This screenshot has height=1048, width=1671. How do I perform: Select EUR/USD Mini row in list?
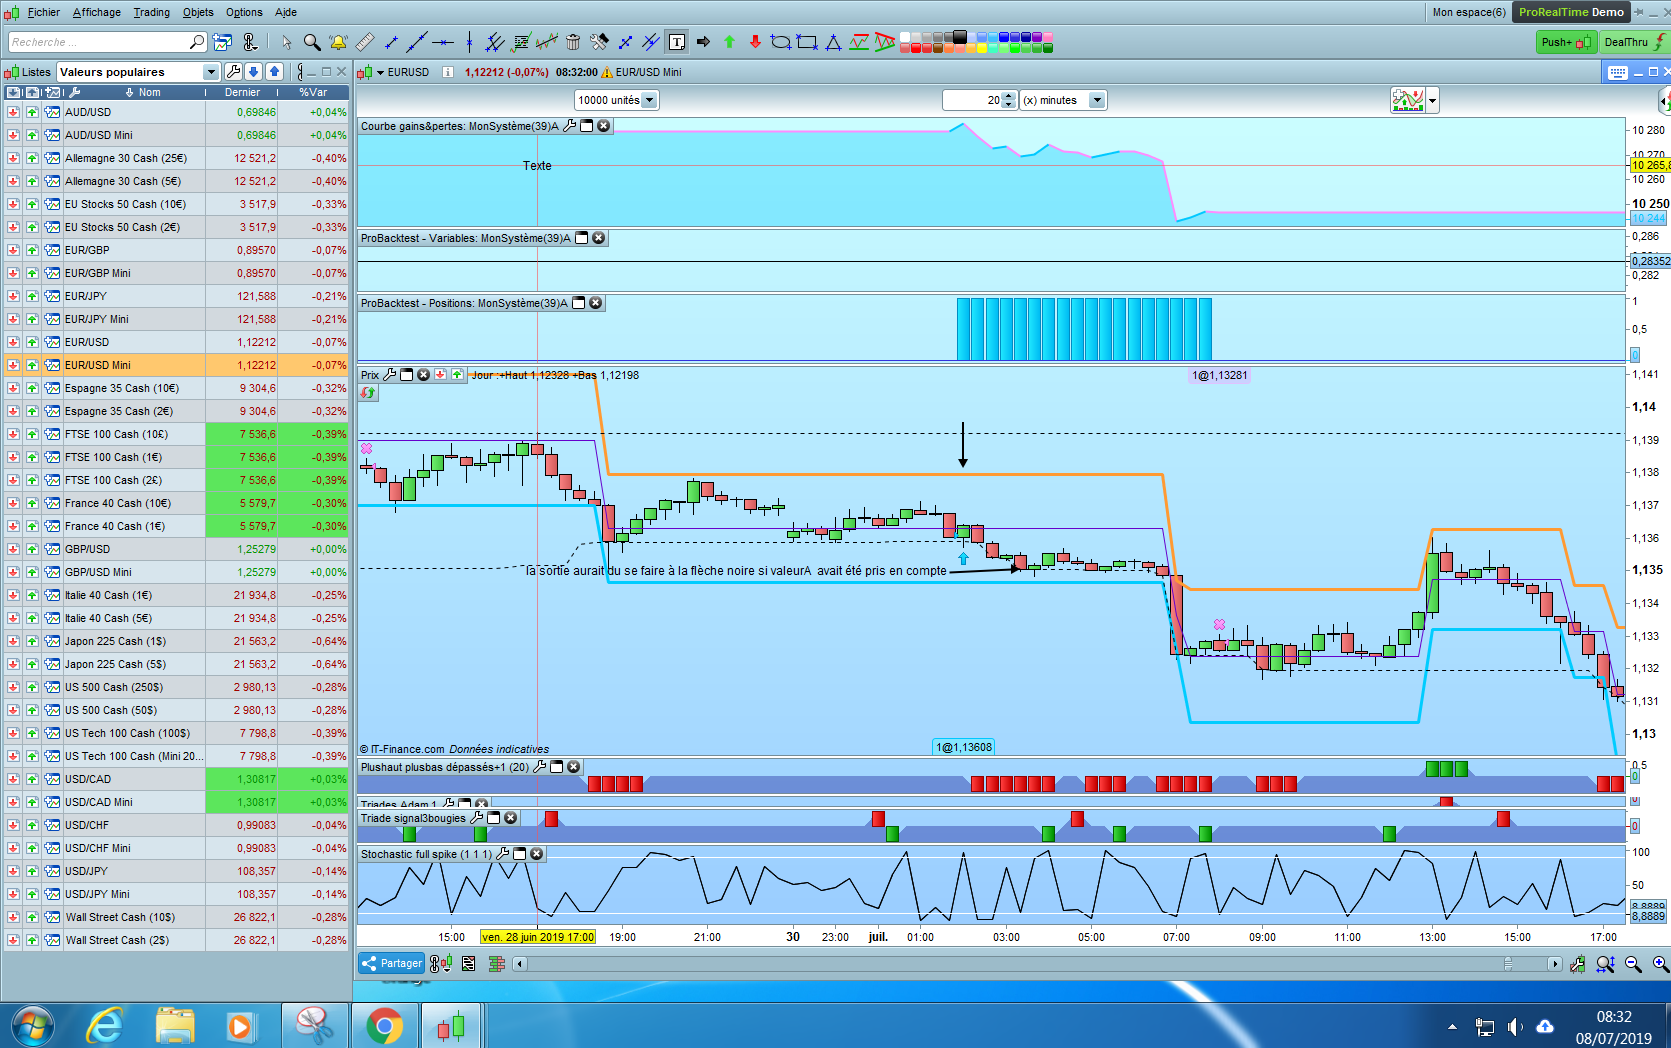tap(176, 365)
